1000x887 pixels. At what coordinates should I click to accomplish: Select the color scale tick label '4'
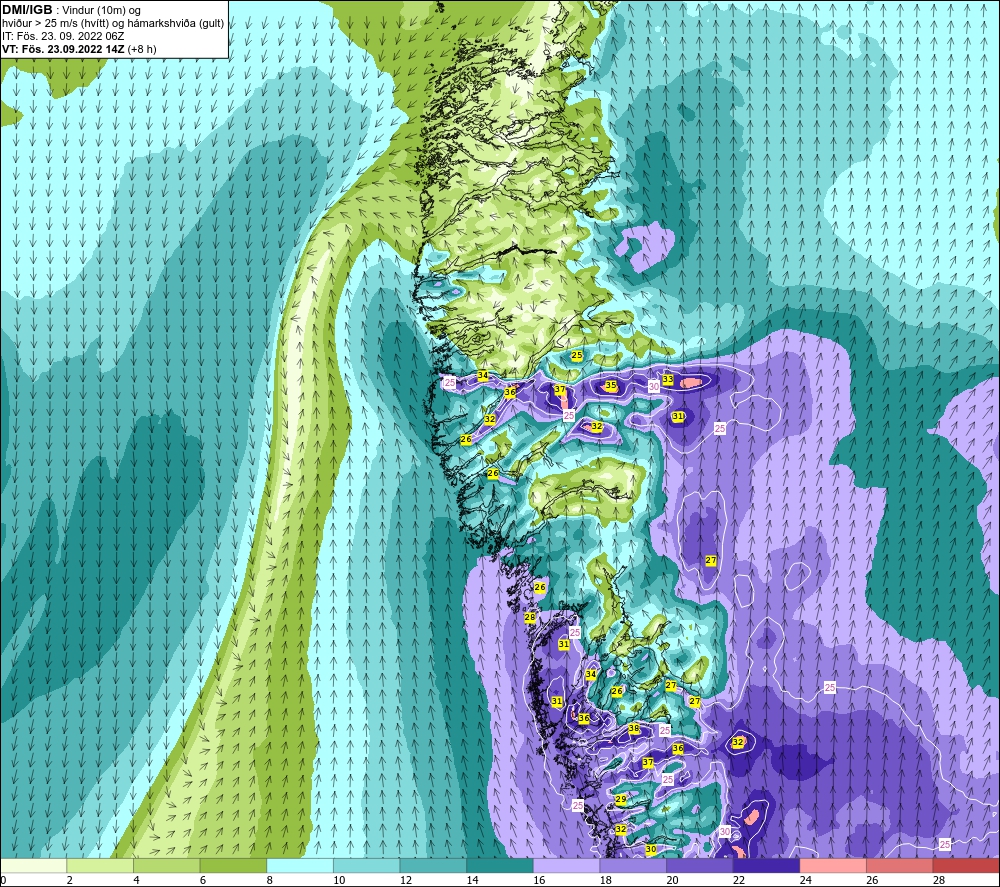point(136,880)
